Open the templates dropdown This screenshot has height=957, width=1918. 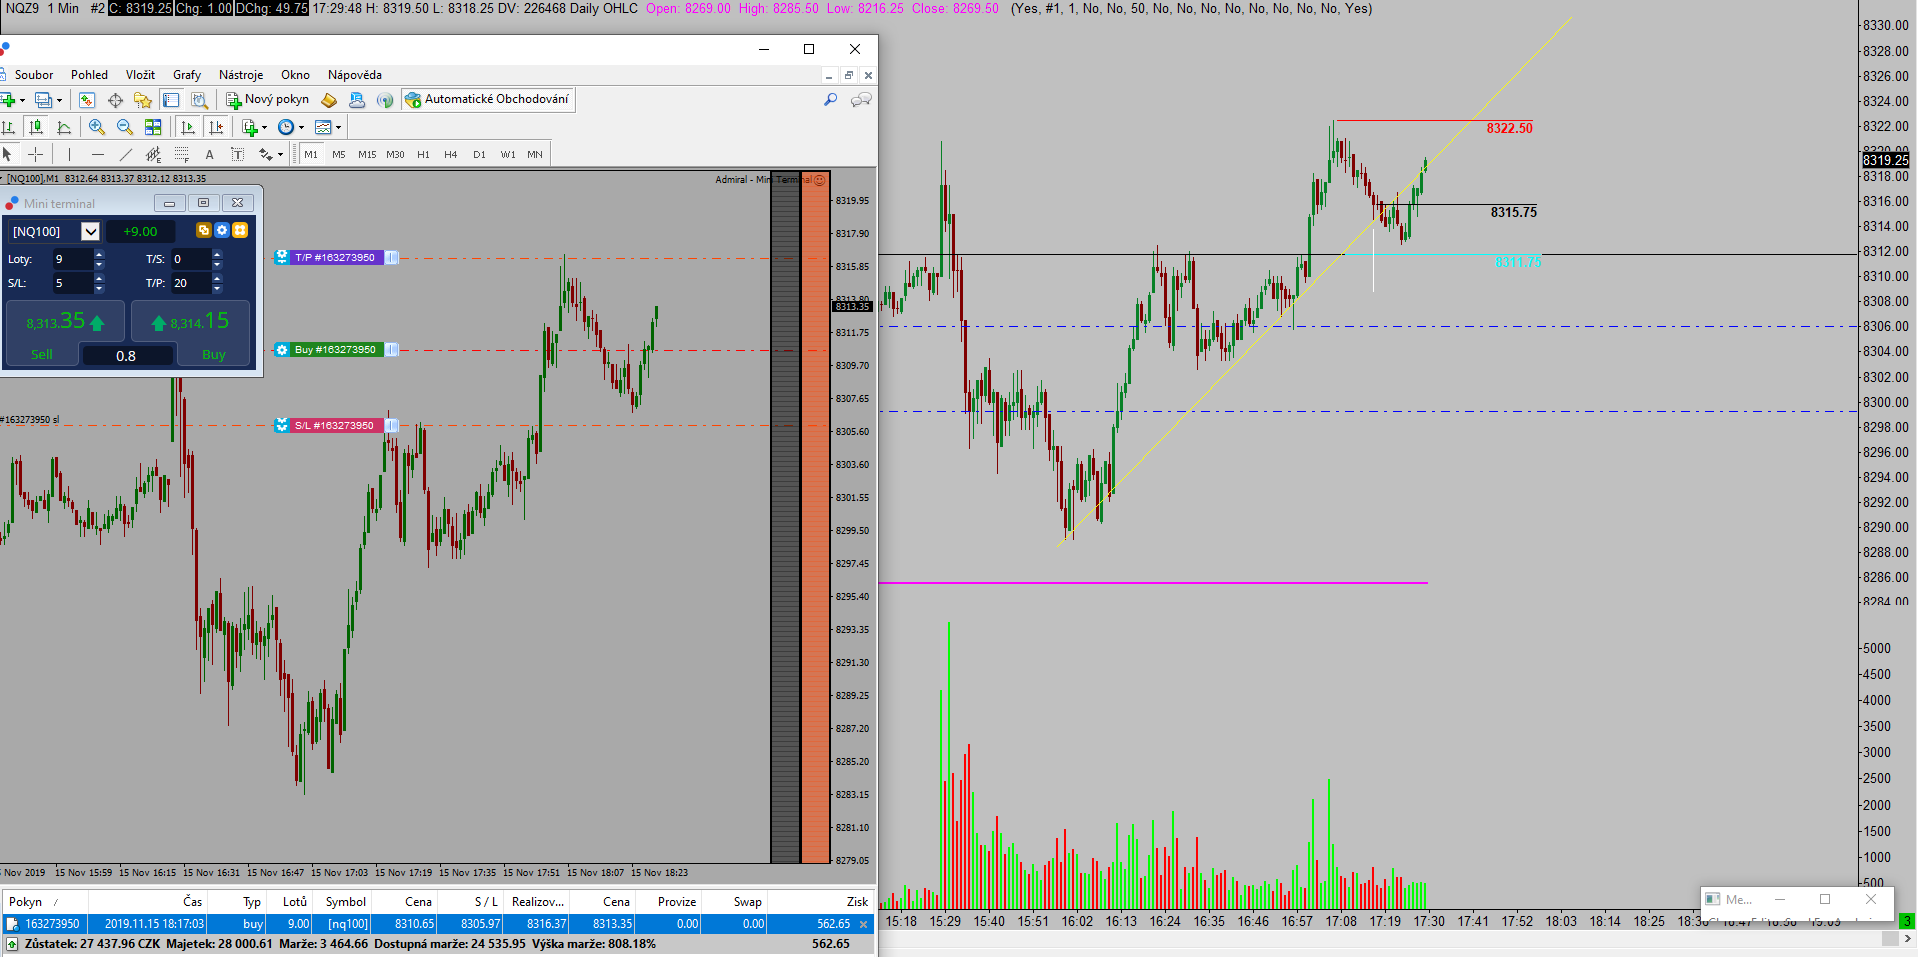[338, 127]
